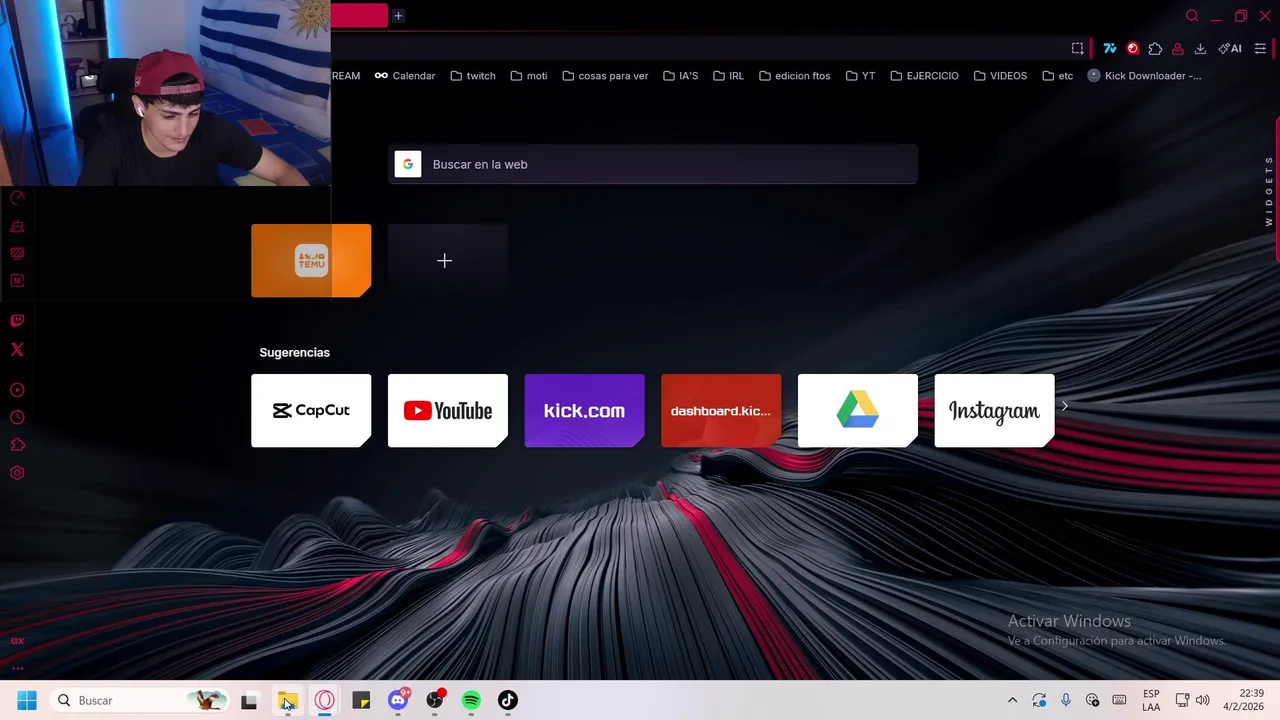Open the YouTube suggestion tile
The height and width of the screenshot is (720, 1280).
pyautogui.click(x=448, y=410)
